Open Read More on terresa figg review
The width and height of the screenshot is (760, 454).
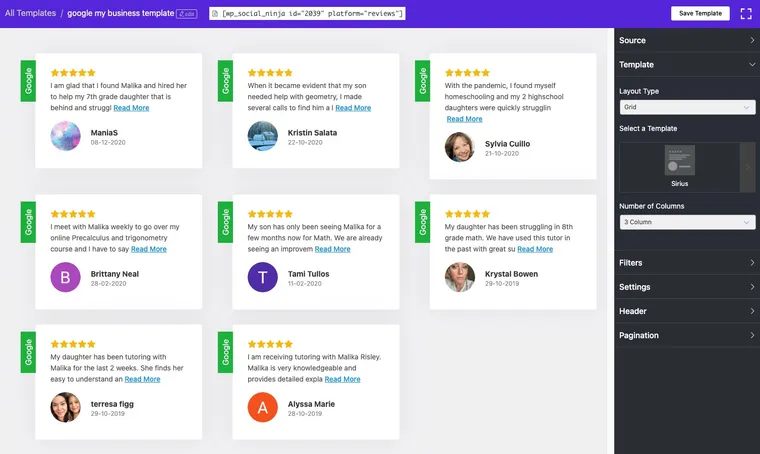click(142, 379)
